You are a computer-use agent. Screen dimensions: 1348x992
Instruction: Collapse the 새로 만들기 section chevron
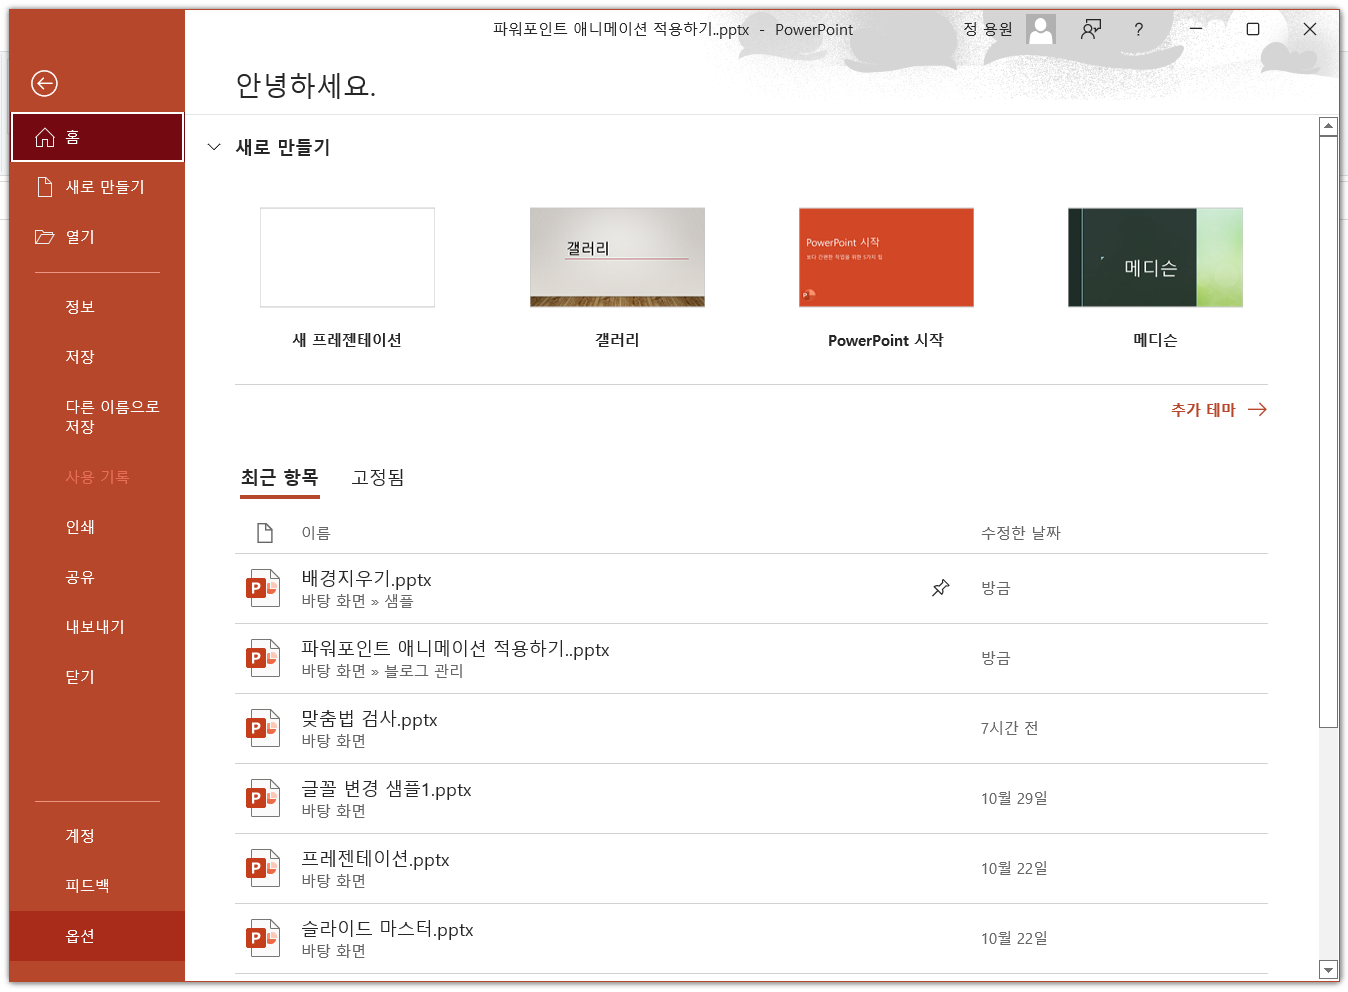[214, 147]
